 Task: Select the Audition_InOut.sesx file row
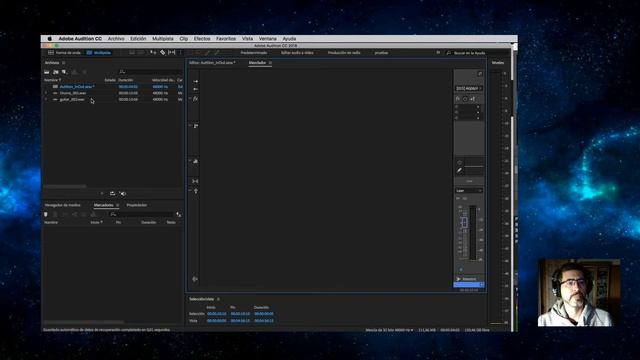[113, 87]
